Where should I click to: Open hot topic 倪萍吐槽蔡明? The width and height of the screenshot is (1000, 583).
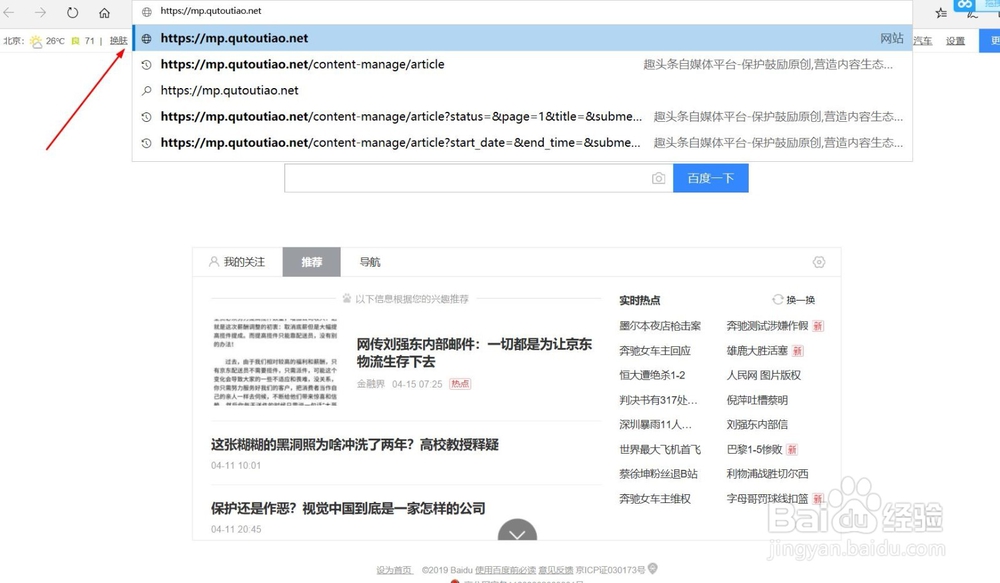tap(757, 400)
